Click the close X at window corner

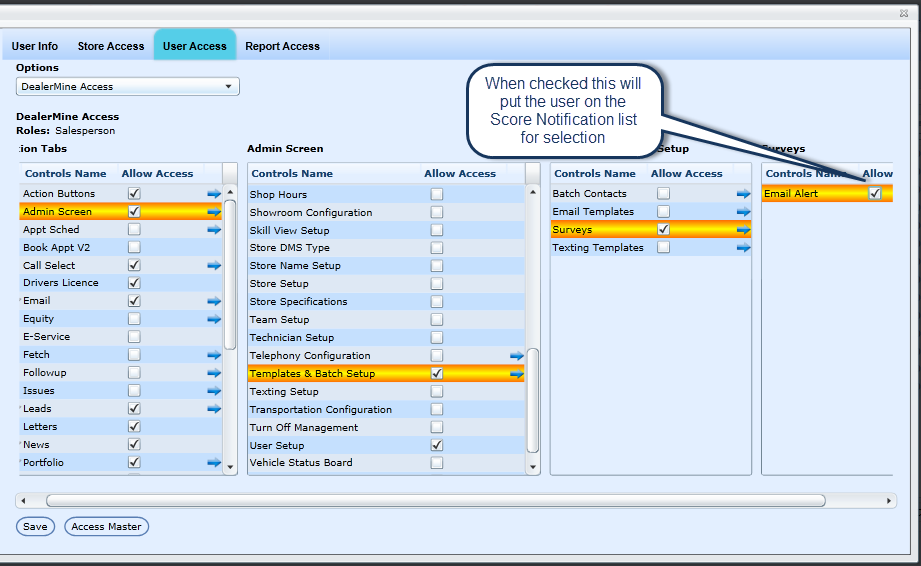pos(905,13)
